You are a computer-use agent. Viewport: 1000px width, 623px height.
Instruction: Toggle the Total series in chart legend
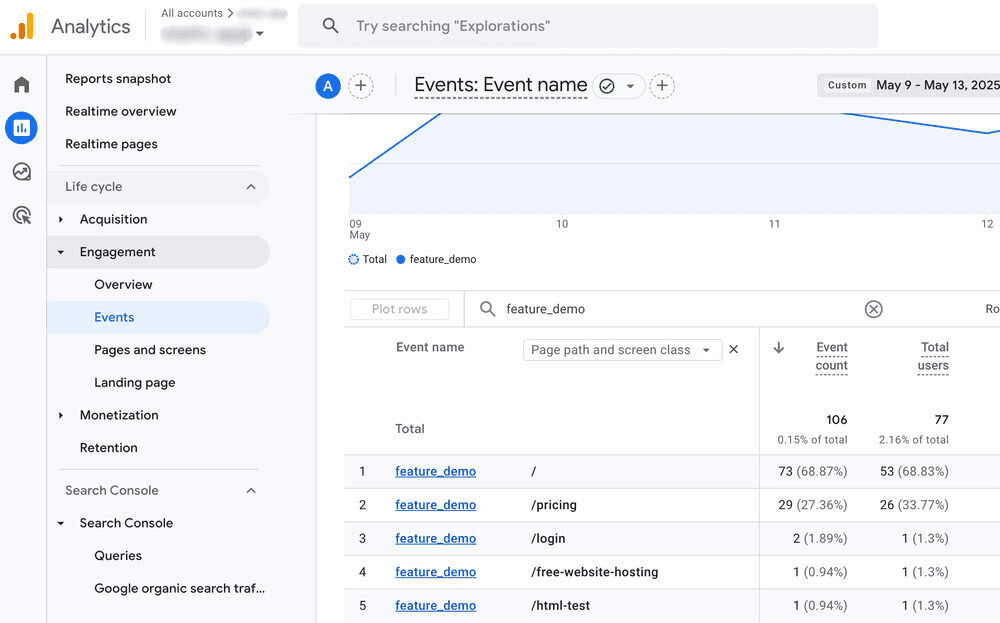[367, 259]
